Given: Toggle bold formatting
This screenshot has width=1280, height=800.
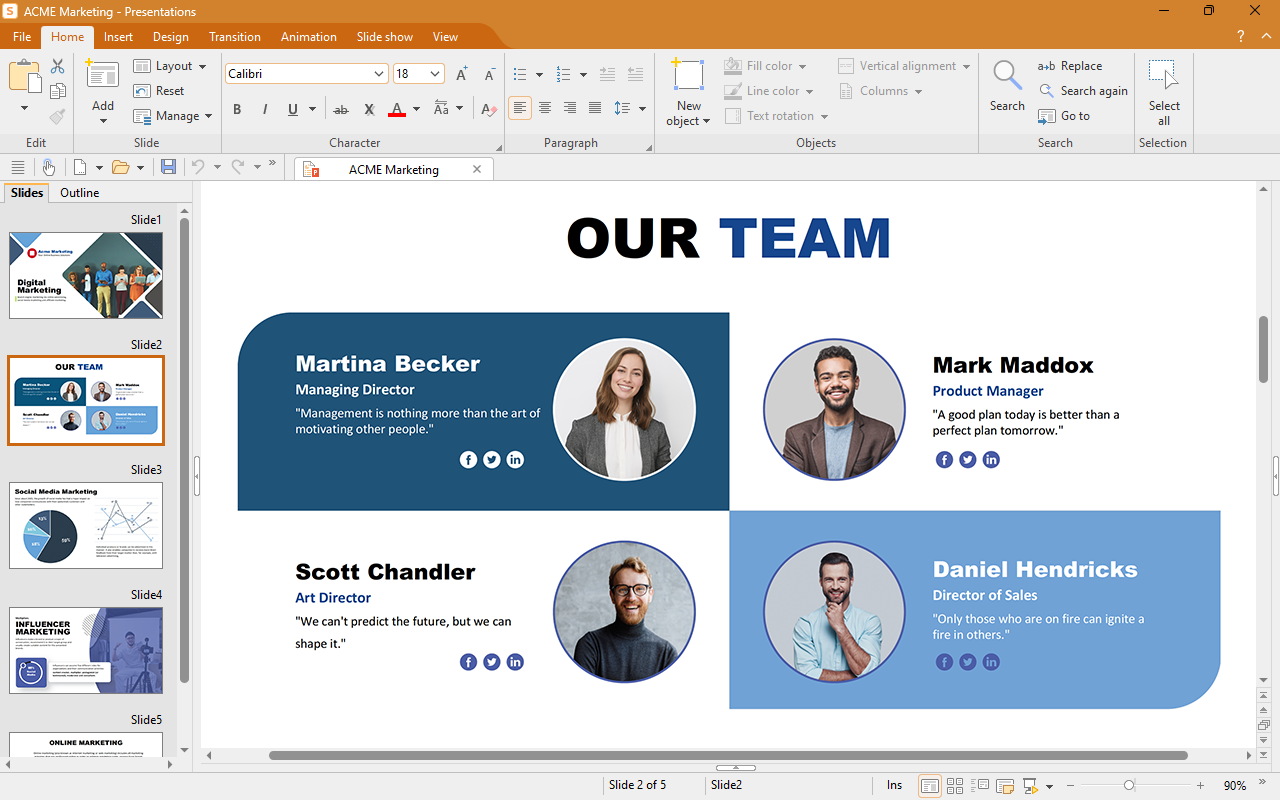Looking at the screenshot, I should (x=237, y=110).
